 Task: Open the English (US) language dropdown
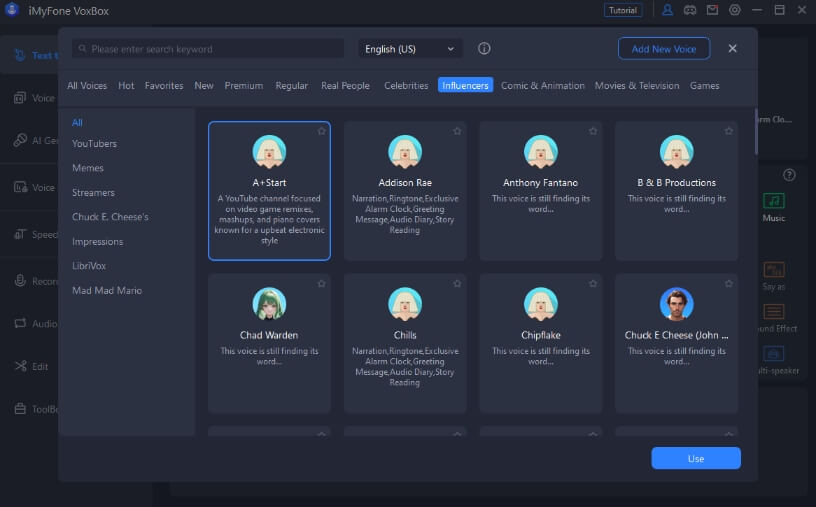(410, 49)
